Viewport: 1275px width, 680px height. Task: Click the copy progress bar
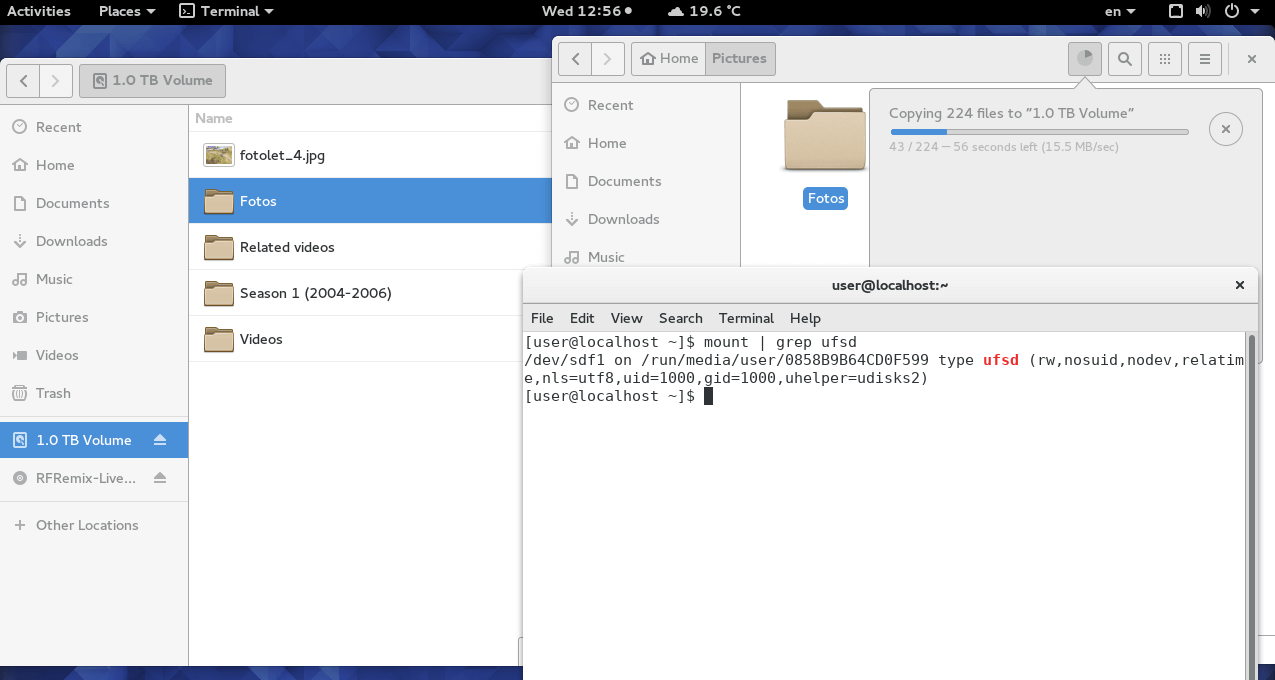1039,132
